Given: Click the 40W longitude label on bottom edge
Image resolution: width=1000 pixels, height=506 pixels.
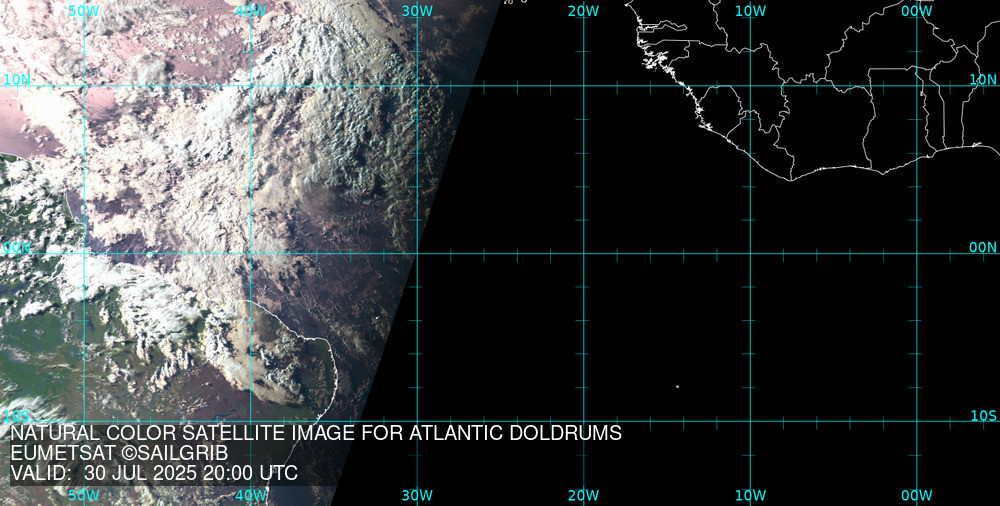Looking at the screenshot, I should pos(251,495).
